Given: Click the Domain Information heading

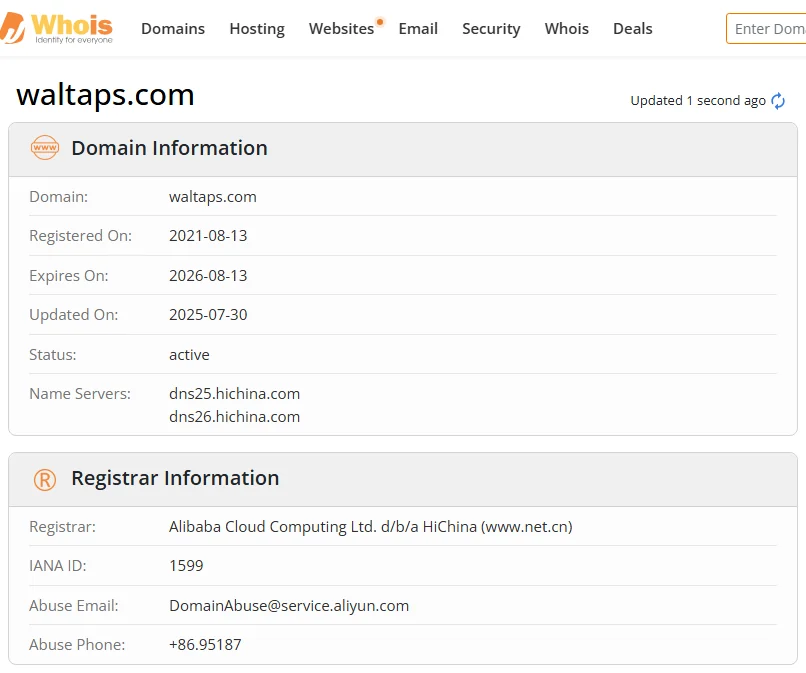Looking at the screenshot, I should tap(169, 148).
